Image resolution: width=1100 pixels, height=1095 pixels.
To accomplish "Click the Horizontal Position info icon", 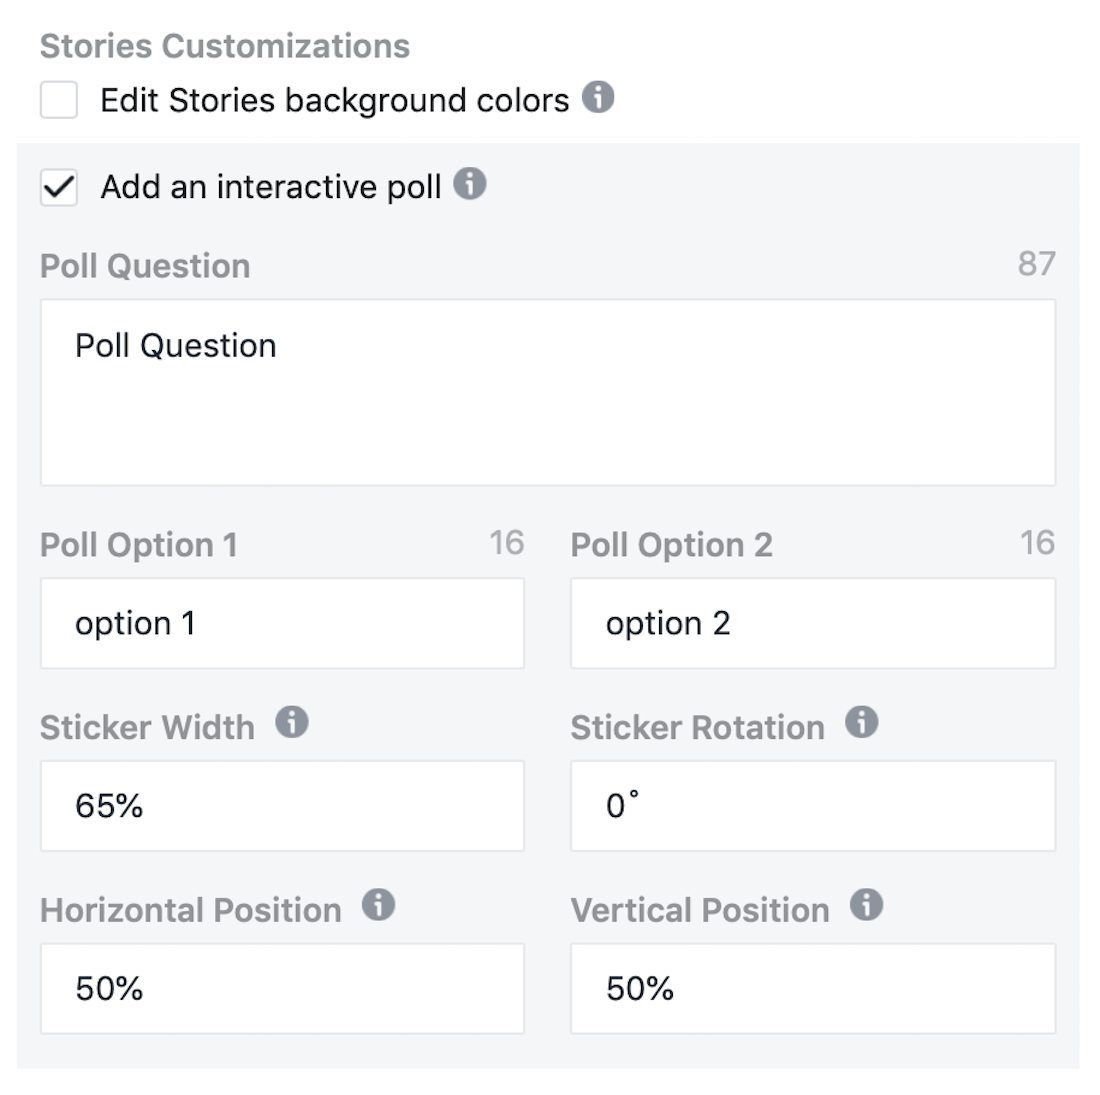I will pyautogui.click(x=377, y=904).
